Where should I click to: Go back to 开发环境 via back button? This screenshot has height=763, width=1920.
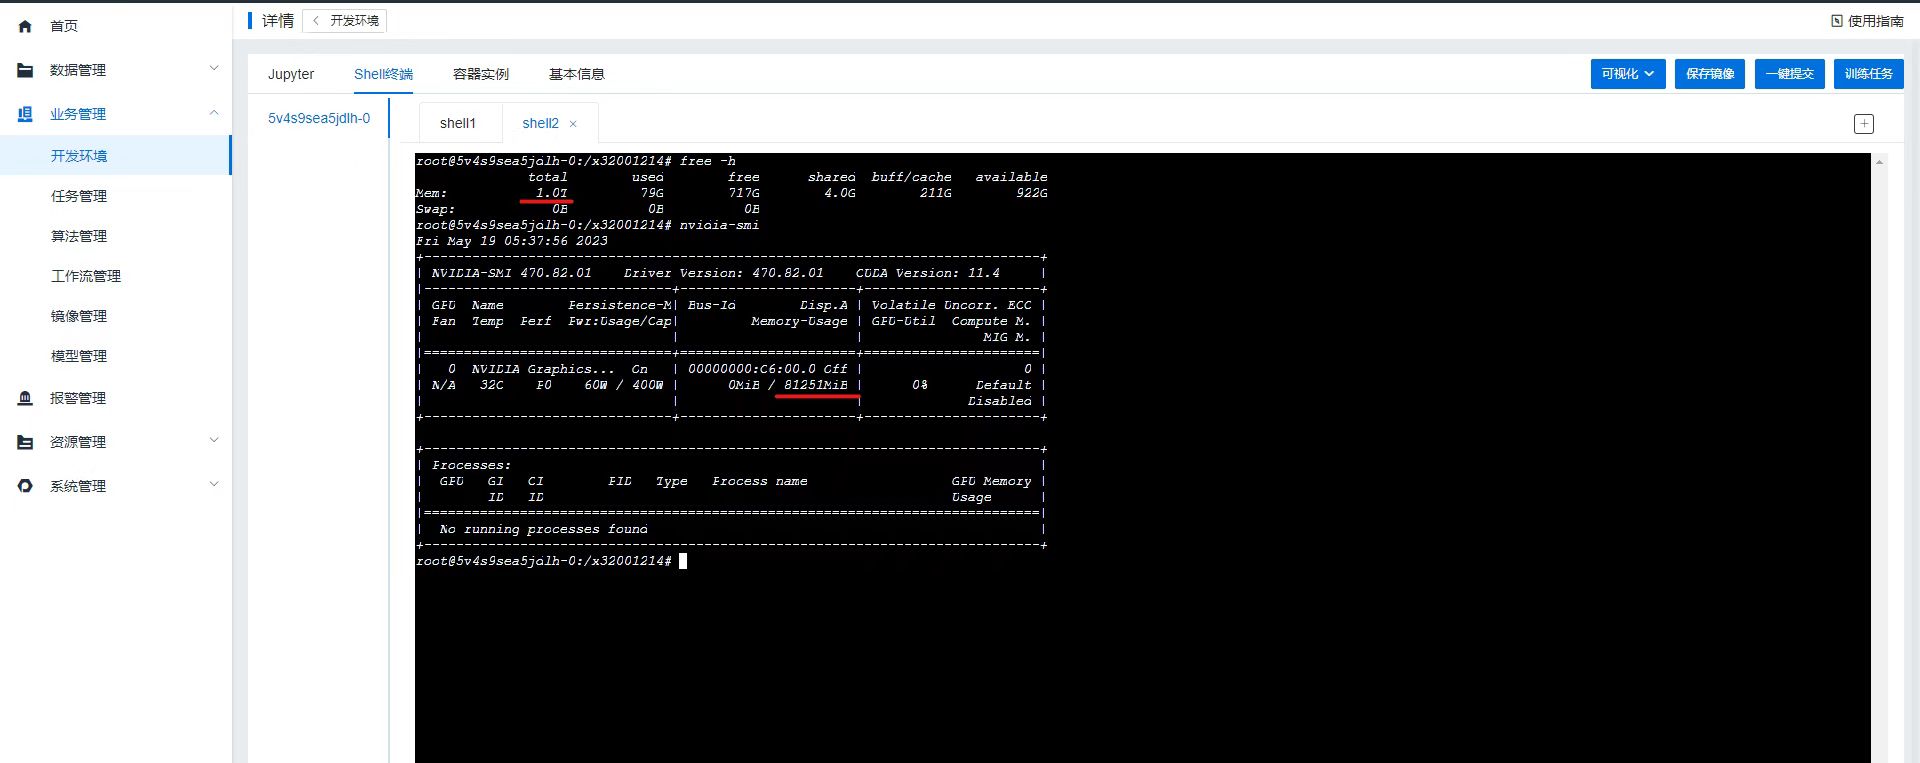coord(345,21)
